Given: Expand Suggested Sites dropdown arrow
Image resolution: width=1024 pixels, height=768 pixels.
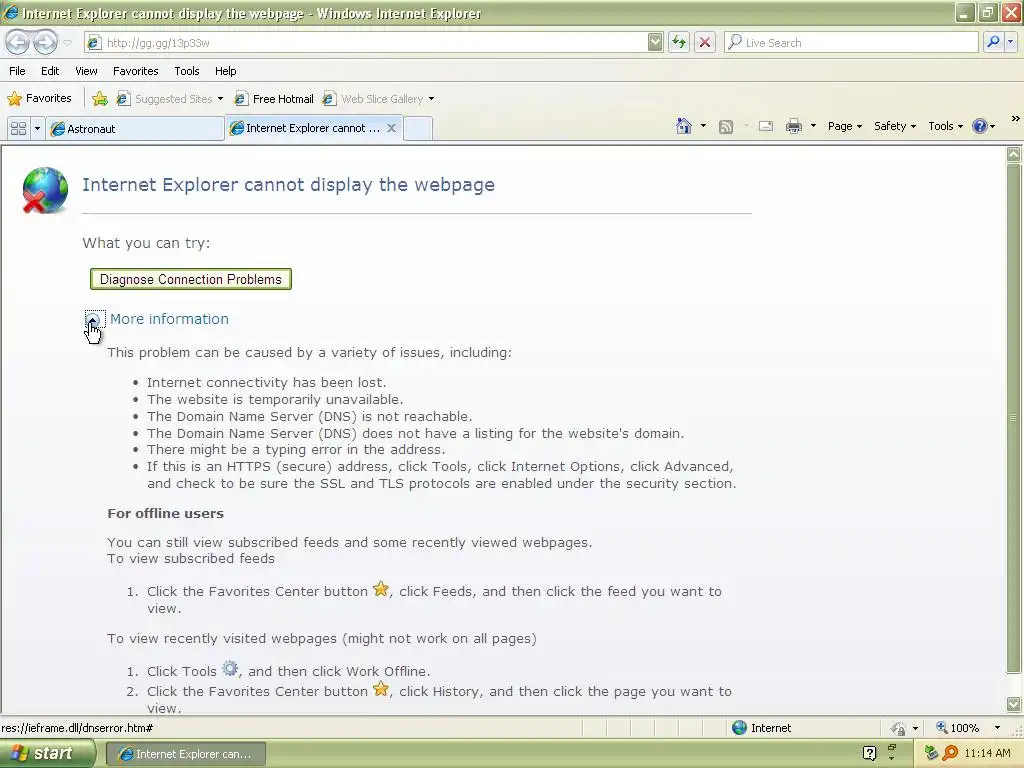Looking at the screenshot, I should pyautogui.click(x=221, y=99).
